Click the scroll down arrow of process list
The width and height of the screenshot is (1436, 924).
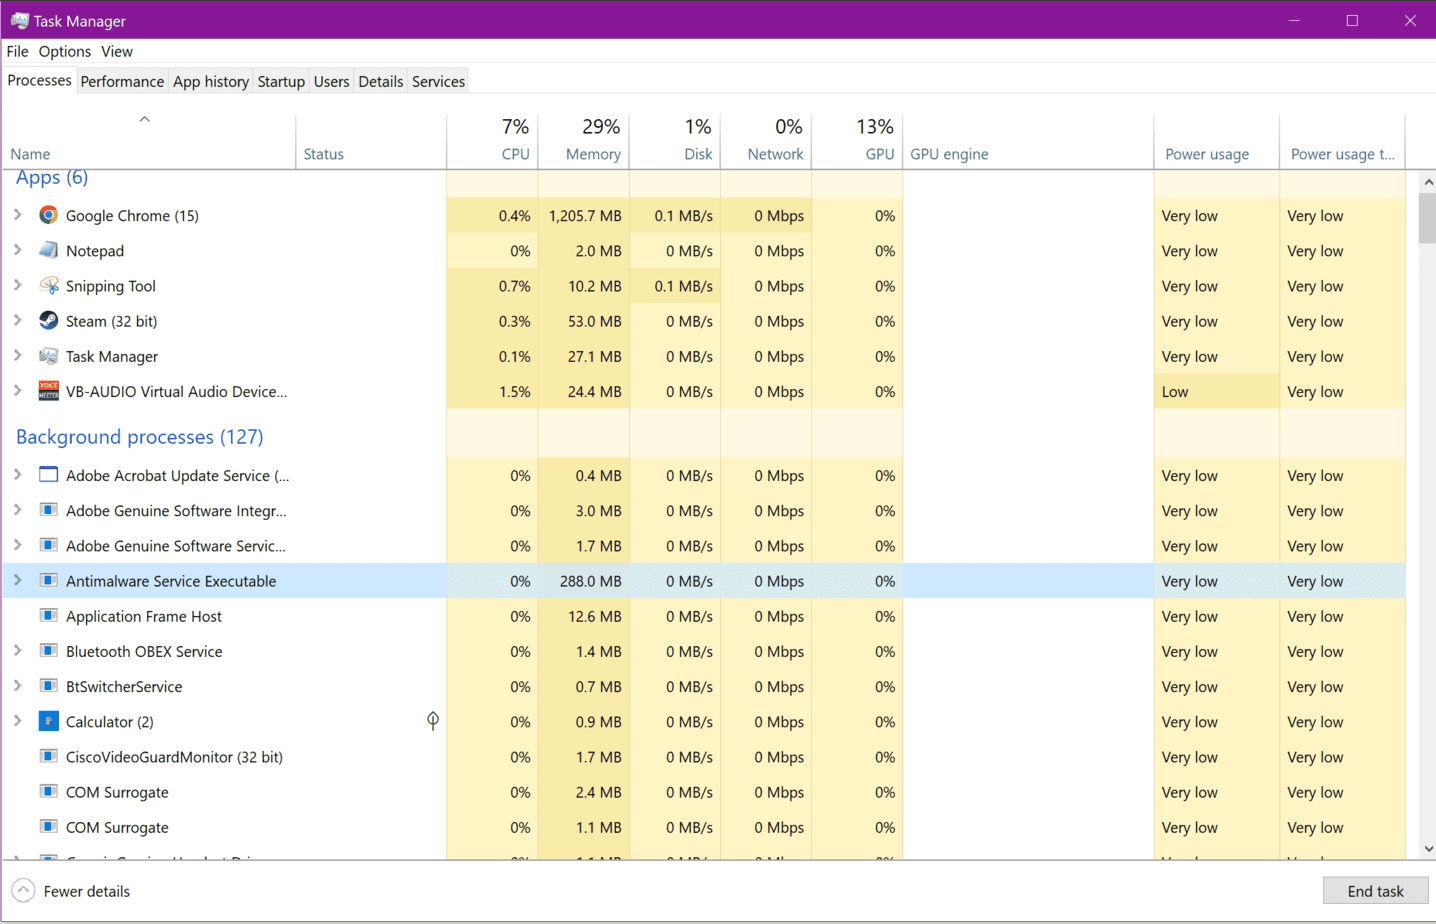[x=1427, y=848]
